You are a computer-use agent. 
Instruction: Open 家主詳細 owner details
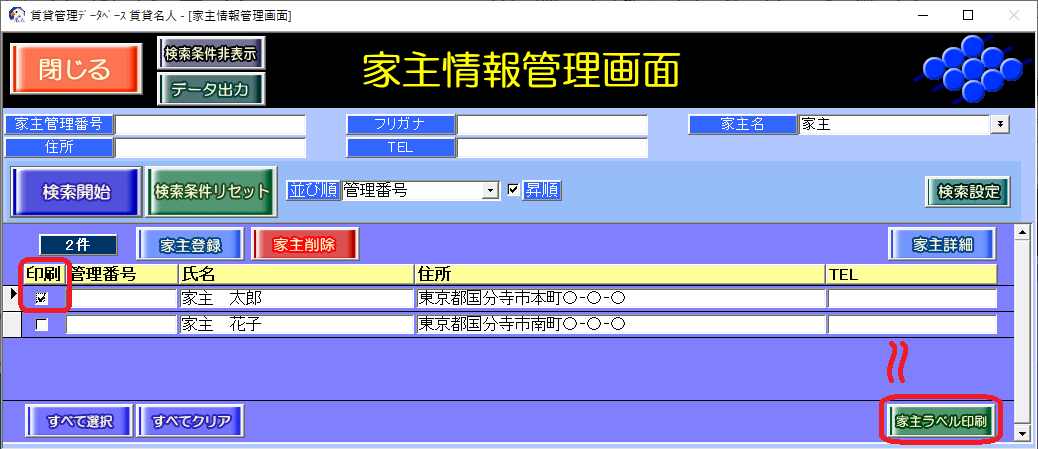click(x=944, y=244)
